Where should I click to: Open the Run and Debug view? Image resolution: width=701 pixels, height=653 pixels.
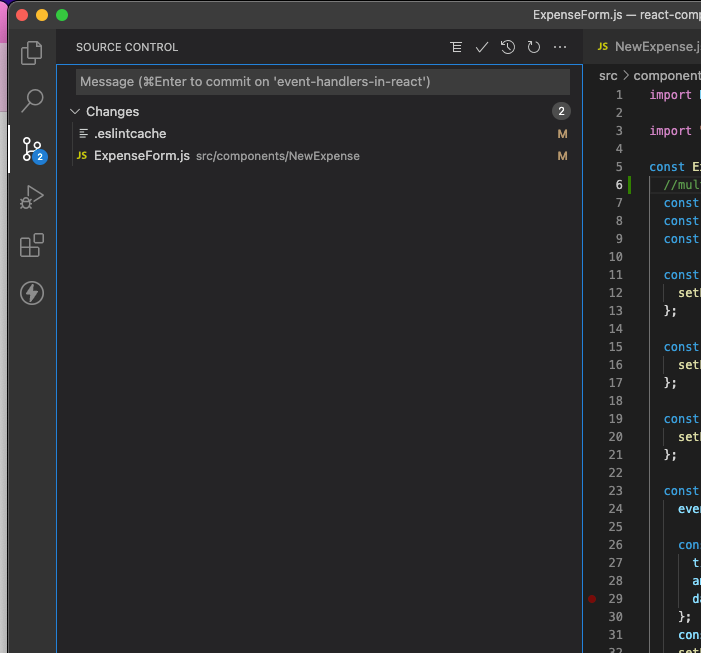(x=32, y=197)
